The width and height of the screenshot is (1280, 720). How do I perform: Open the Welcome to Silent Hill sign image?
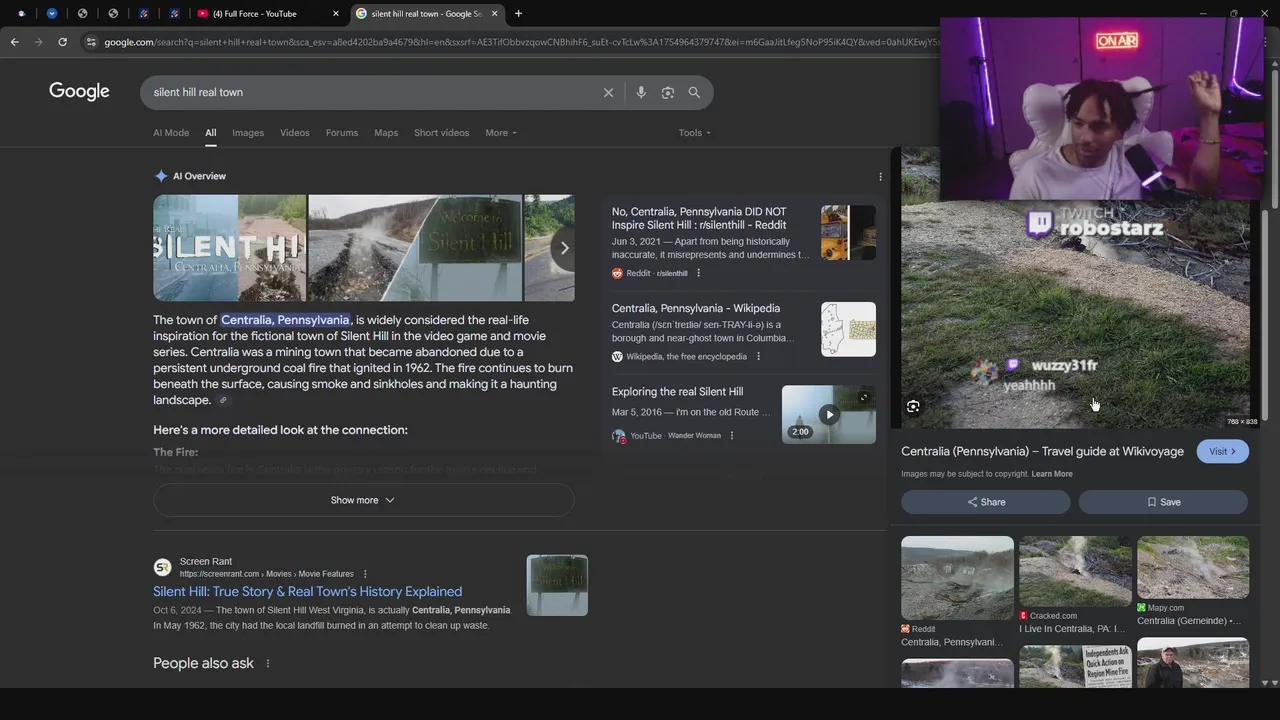(415, 248)
